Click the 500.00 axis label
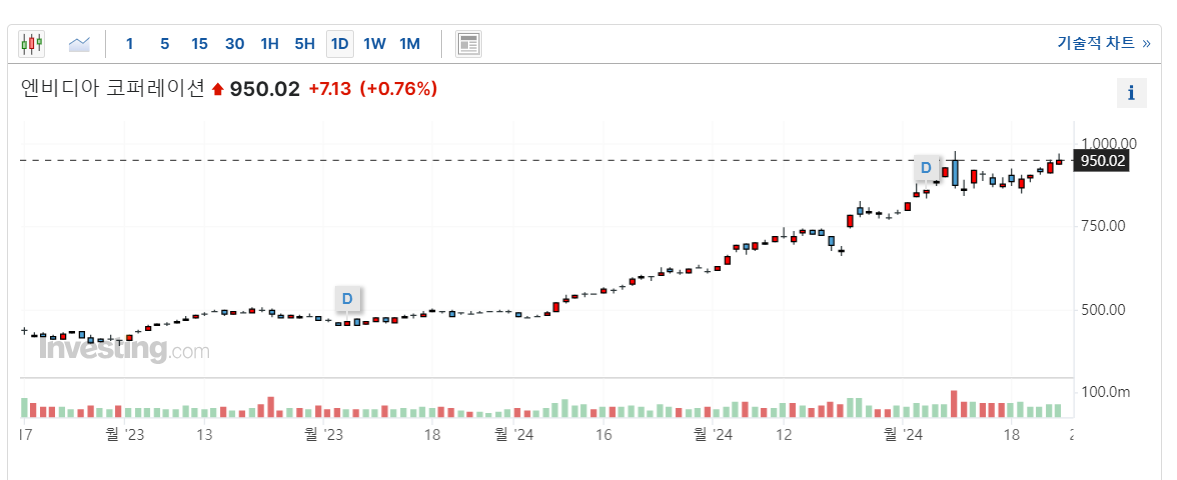 [1104, 309]
